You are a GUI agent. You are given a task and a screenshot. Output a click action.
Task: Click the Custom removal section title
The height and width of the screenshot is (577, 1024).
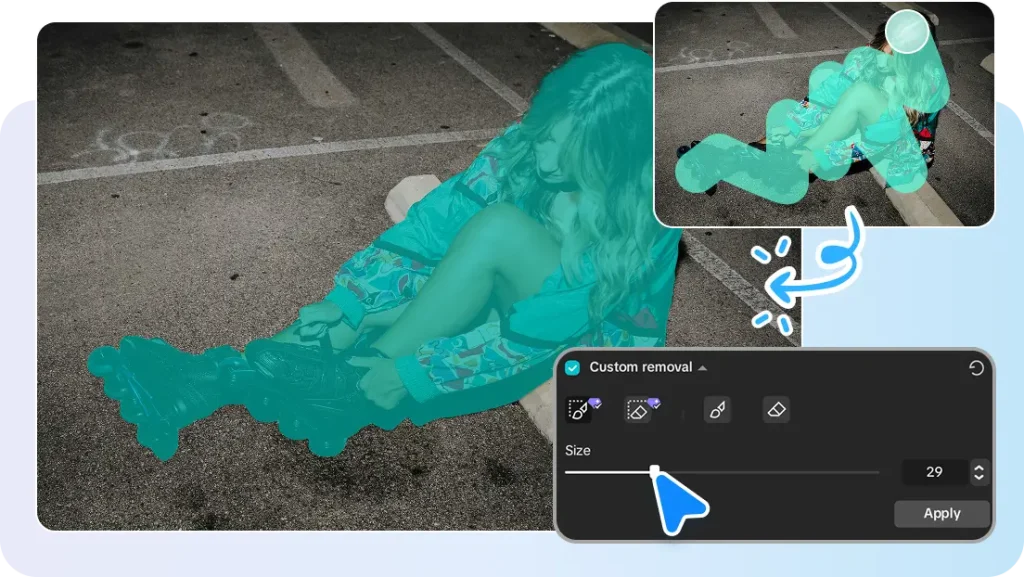[640, 367]
